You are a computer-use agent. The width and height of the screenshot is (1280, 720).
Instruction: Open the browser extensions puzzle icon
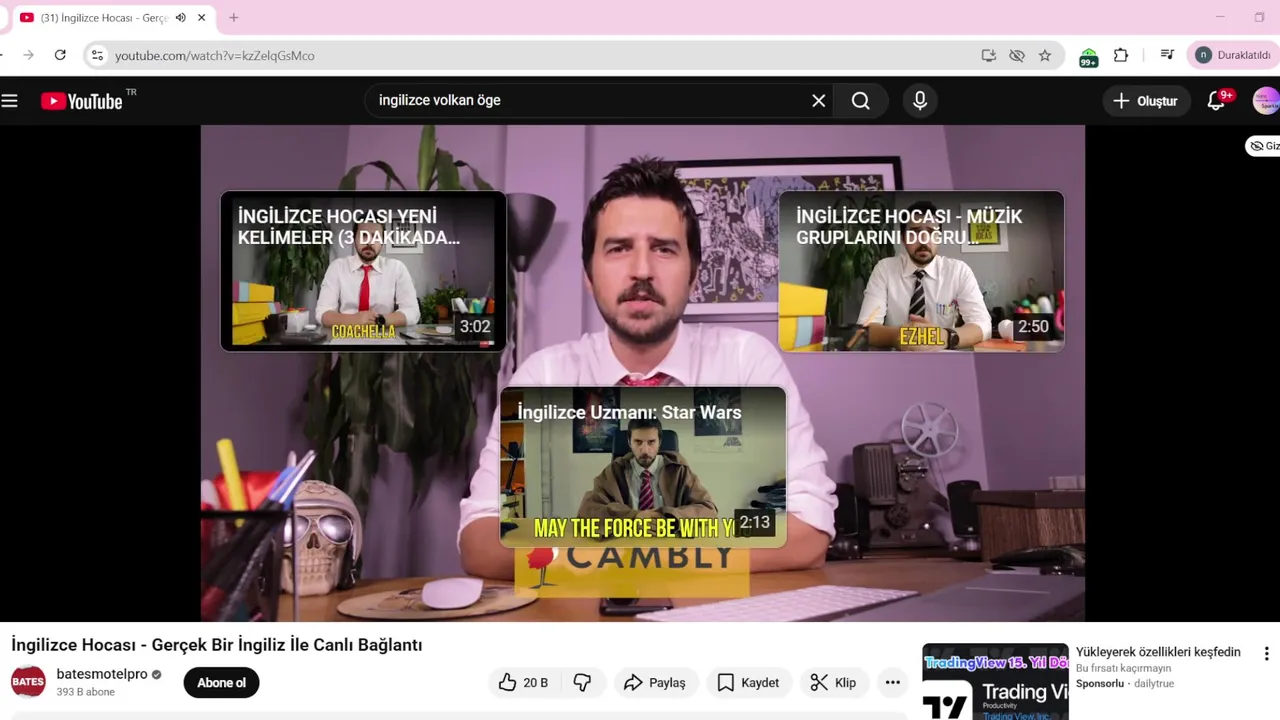pyautogui.click(x=1121, y=55)
